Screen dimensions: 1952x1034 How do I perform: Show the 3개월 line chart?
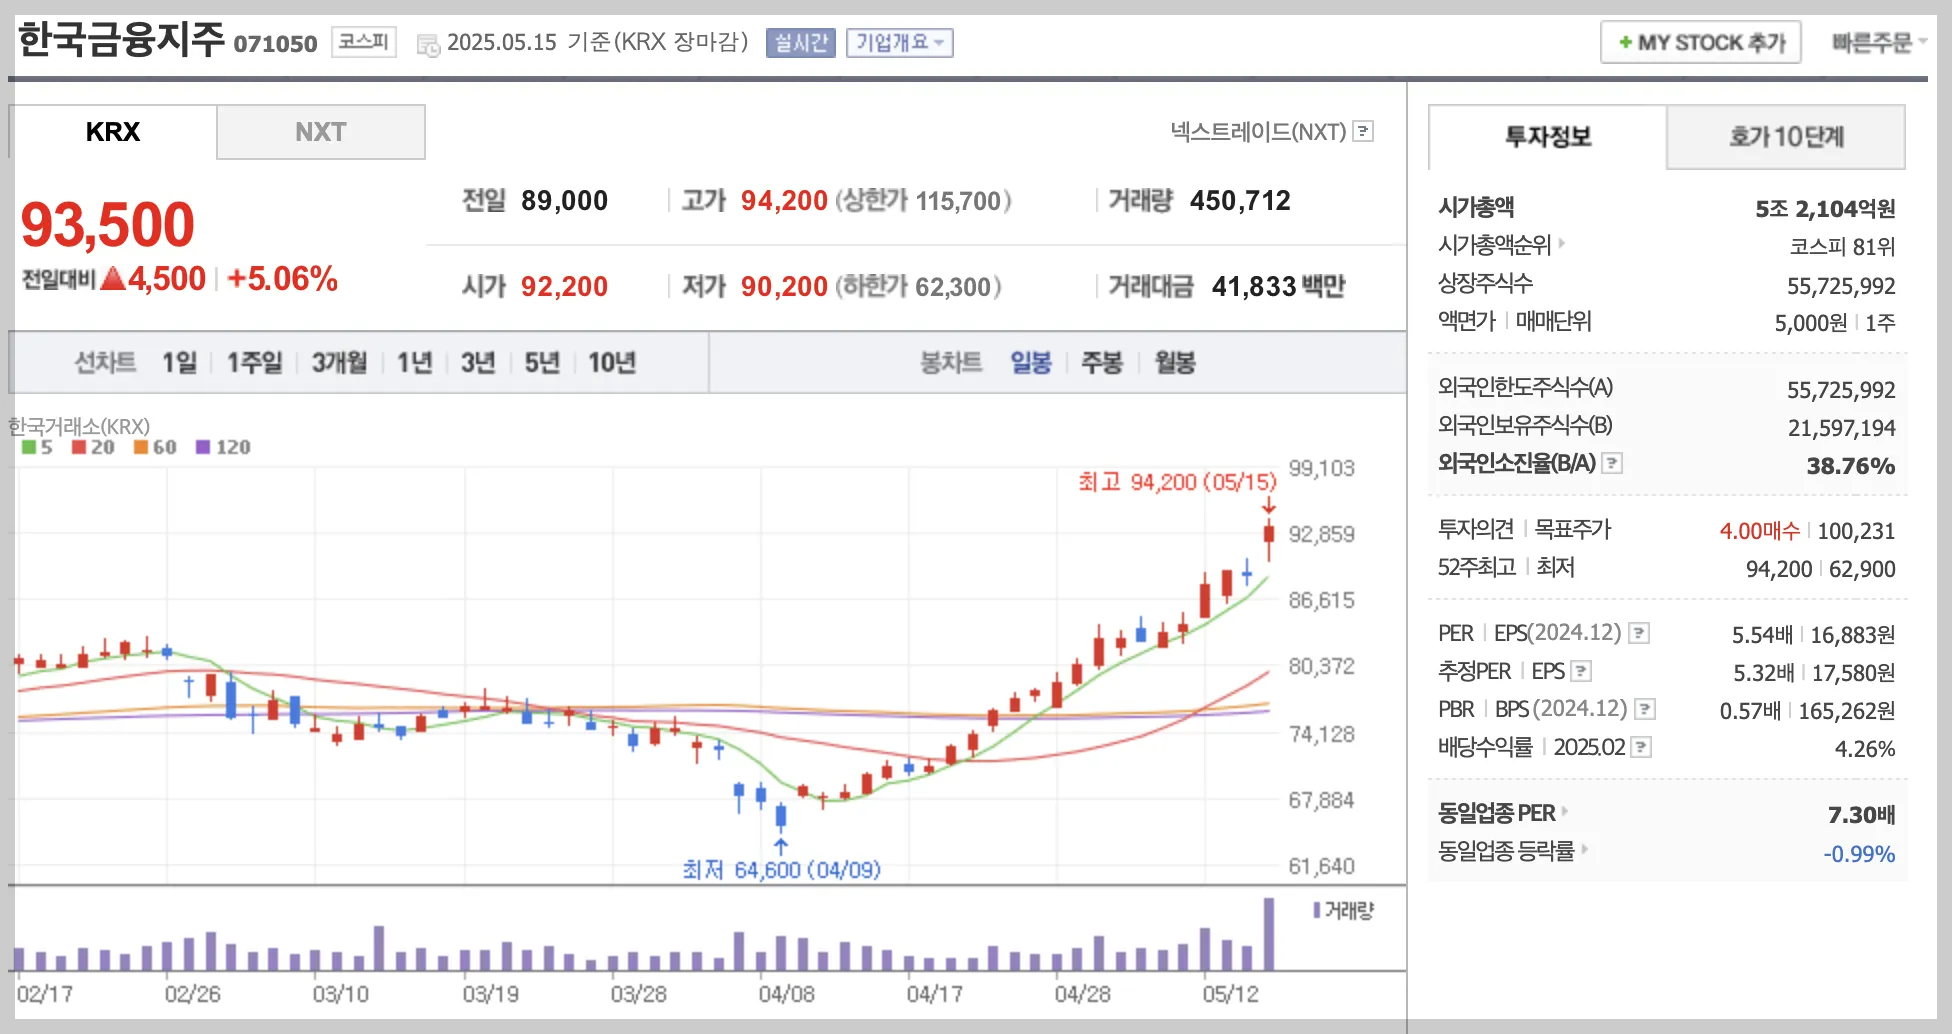[x=339, y=362]
